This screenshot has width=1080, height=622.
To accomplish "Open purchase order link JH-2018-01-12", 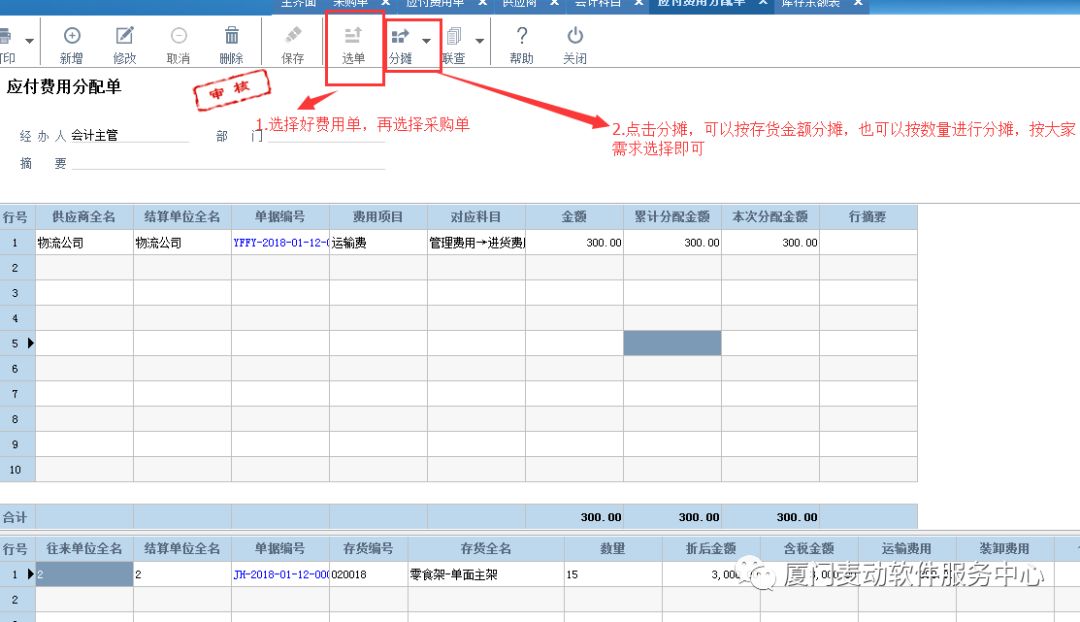I will (x=280, y=575).
